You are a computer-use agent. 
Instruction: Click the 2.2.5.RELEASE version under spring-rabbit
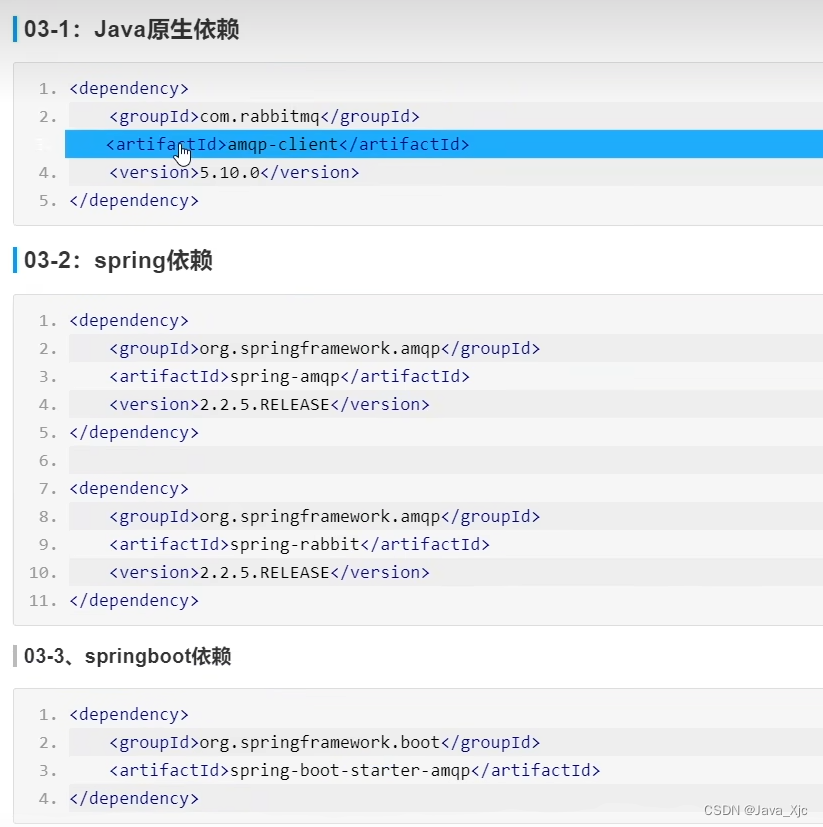click(269, 572)
